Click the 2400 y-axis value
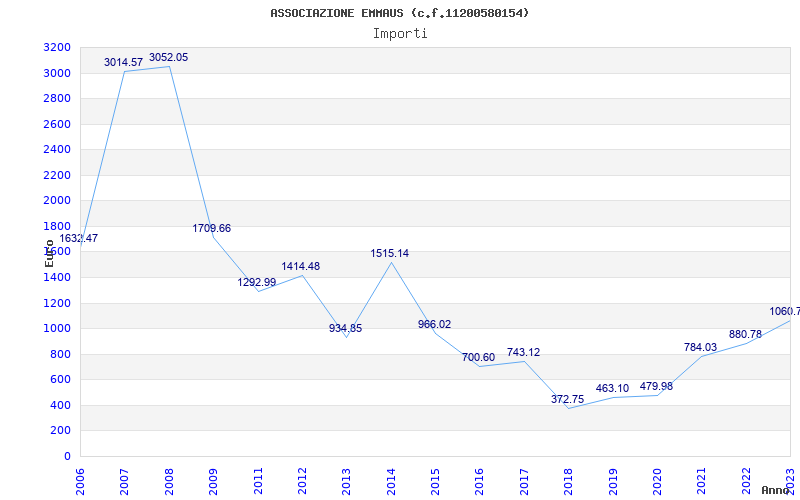The image size is (800, 500). (x=57, y=150)
